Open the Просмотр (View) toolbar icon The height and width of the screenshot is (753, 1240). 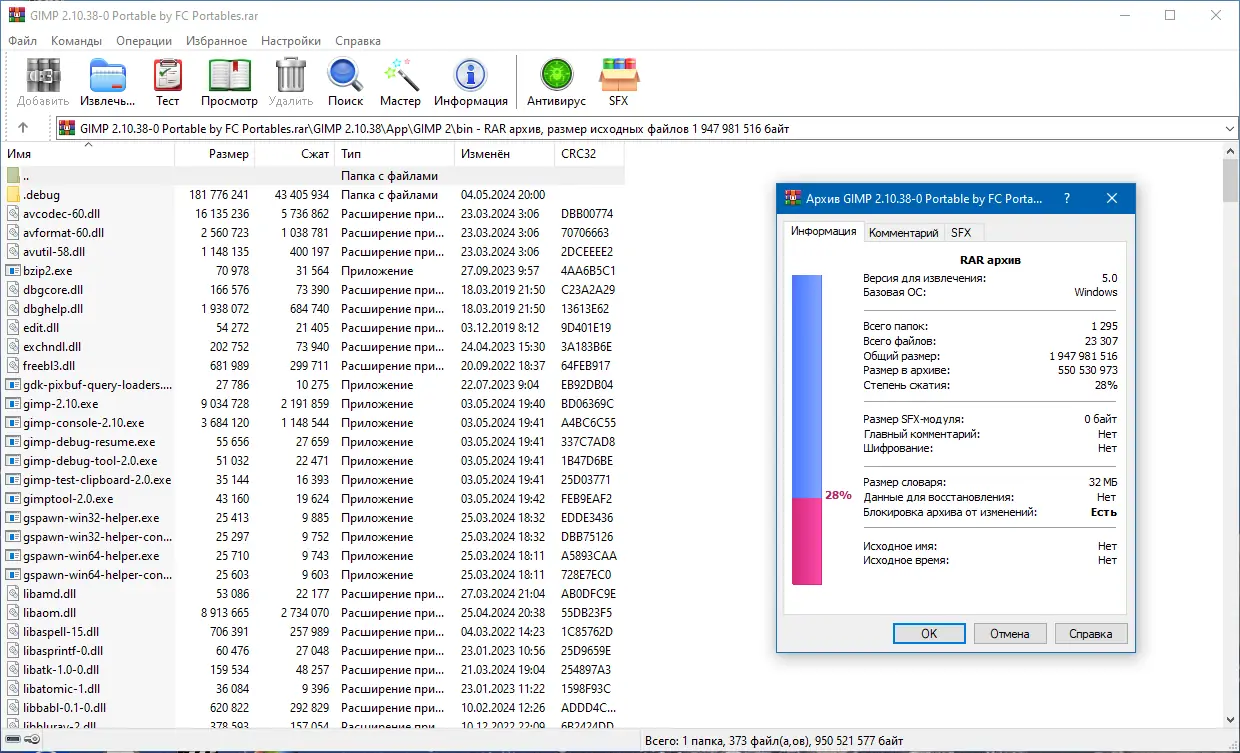pos(229,75)
